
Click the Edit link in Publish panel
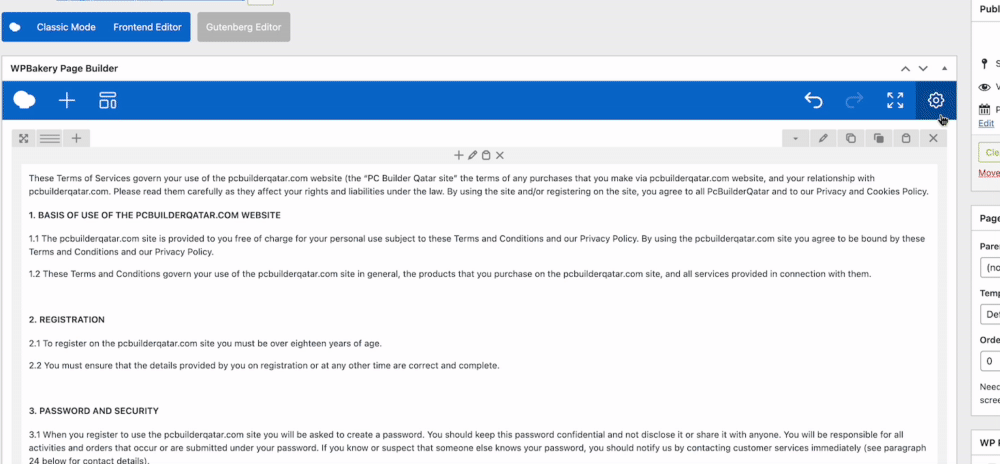click(x=986, y=123)
